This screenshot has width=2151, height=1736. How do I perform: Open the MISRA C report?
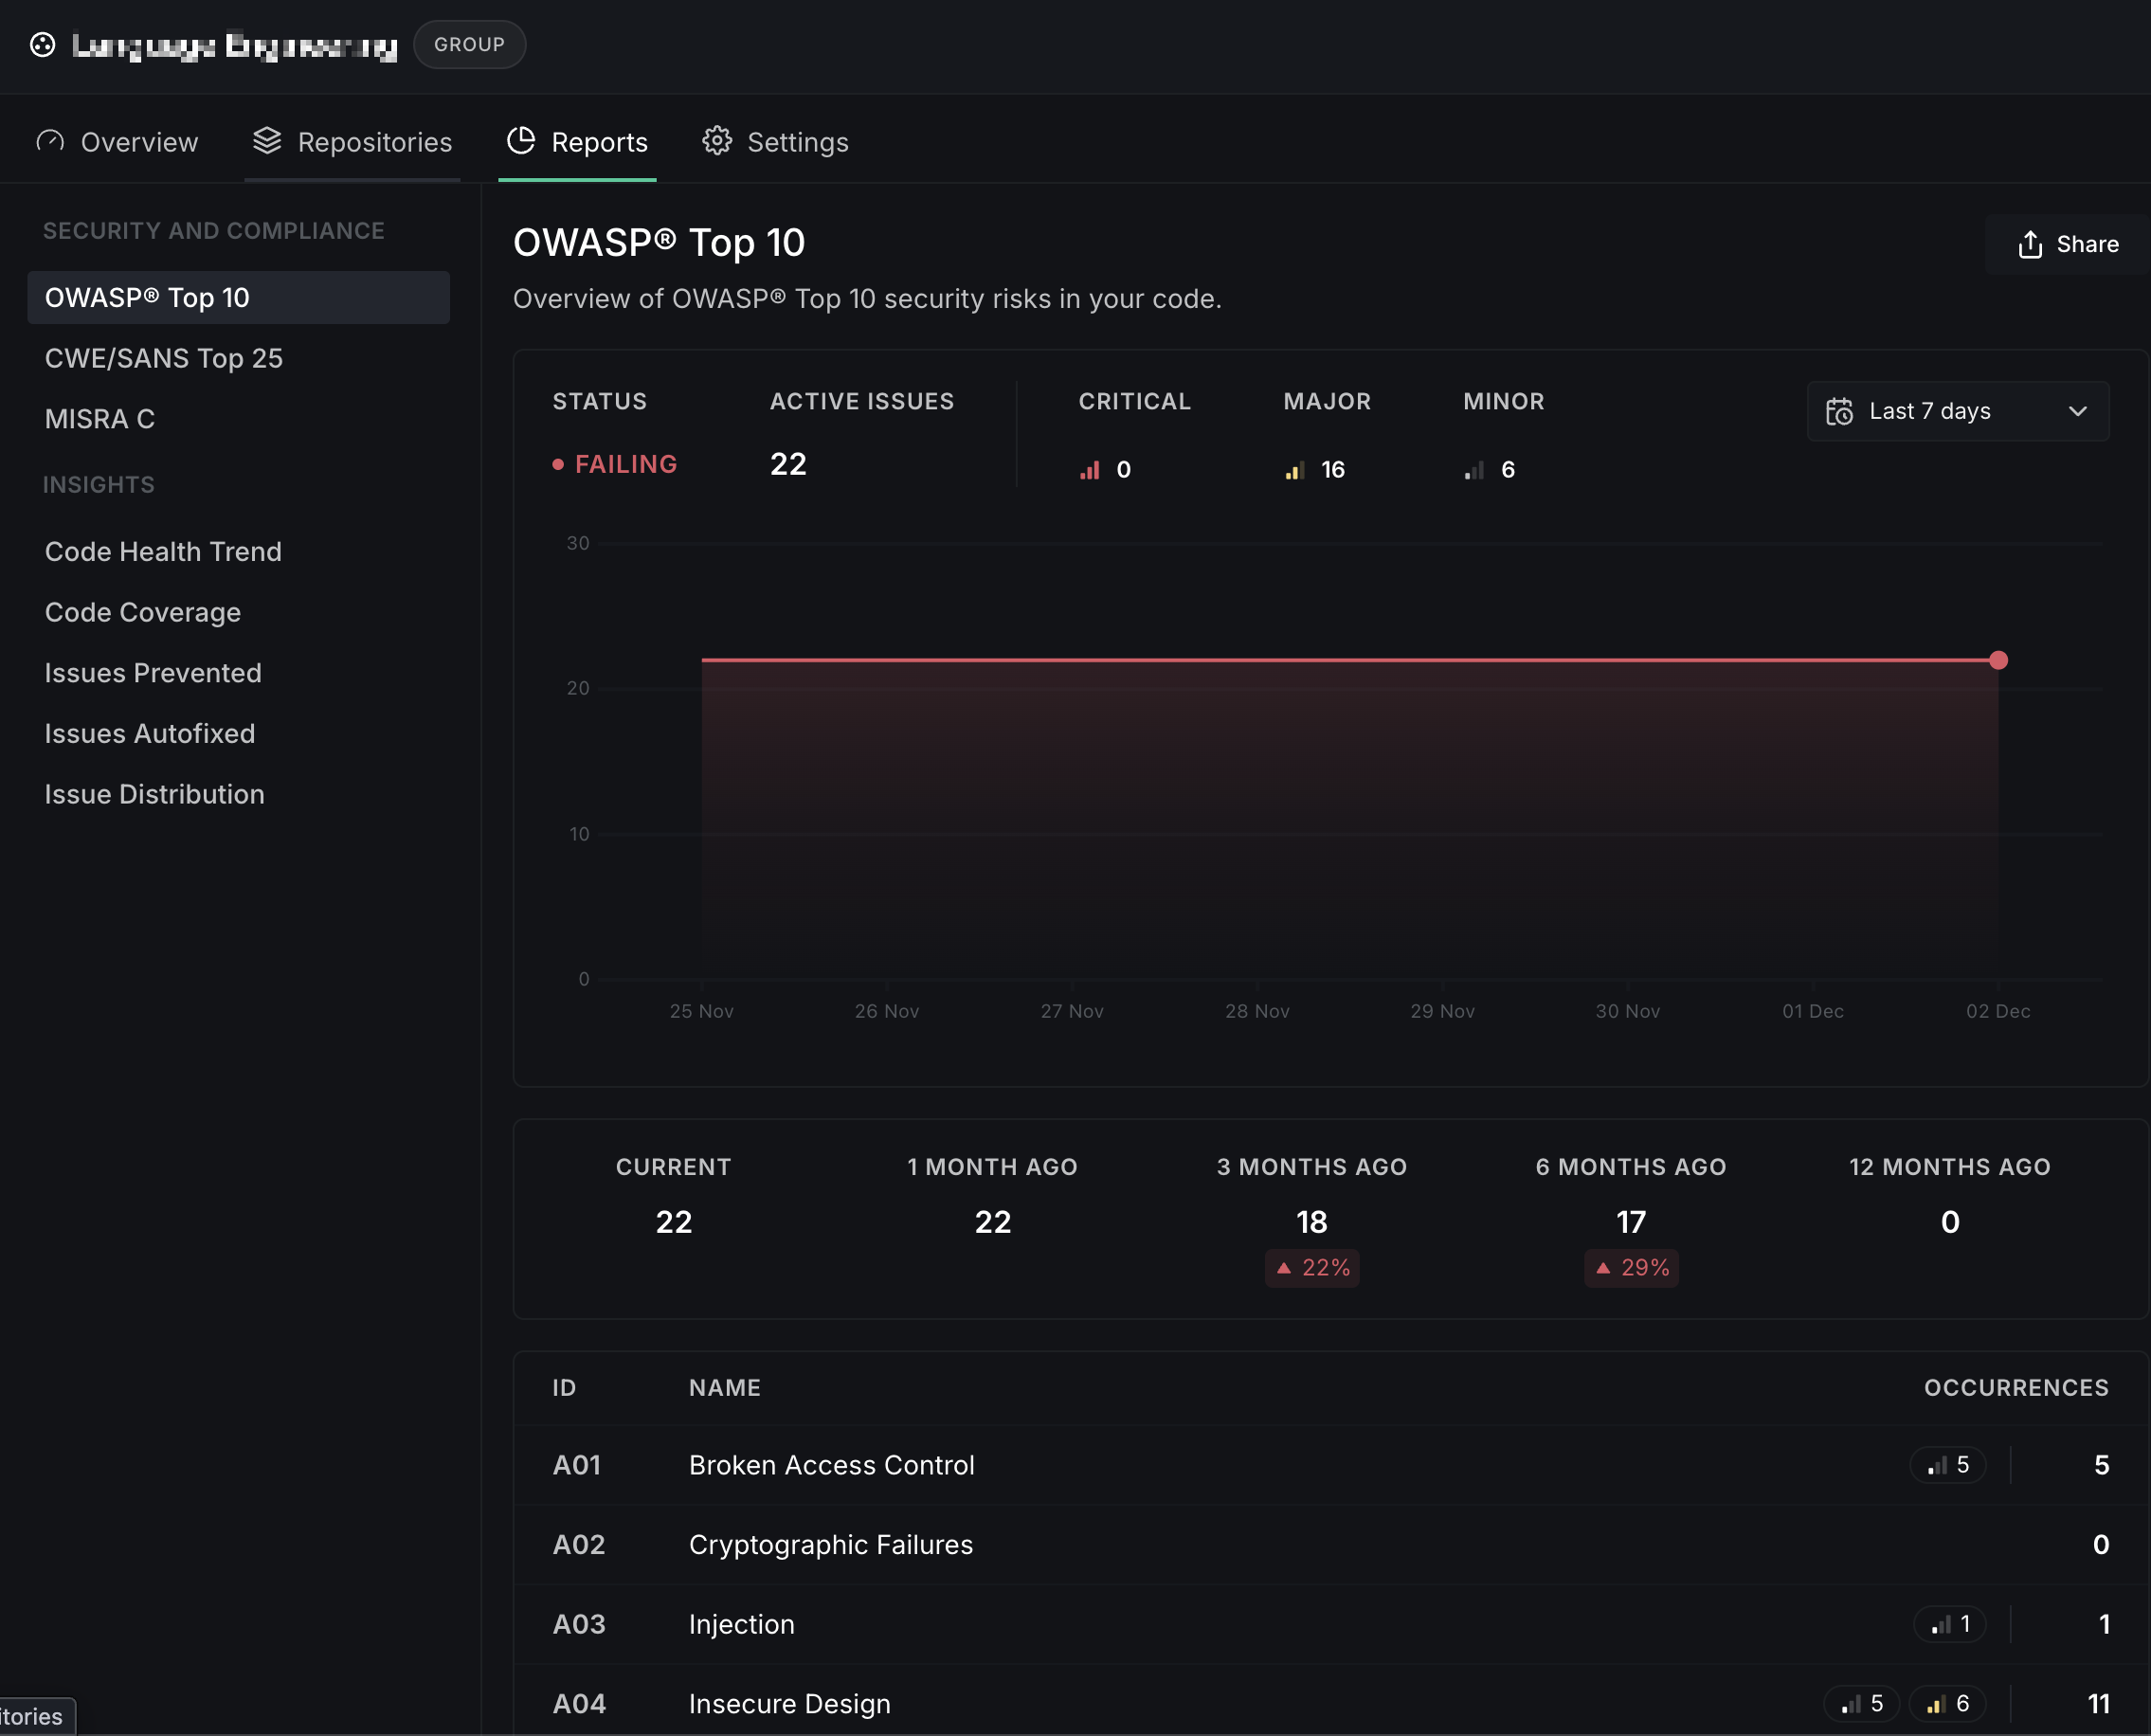coord(100,419)
